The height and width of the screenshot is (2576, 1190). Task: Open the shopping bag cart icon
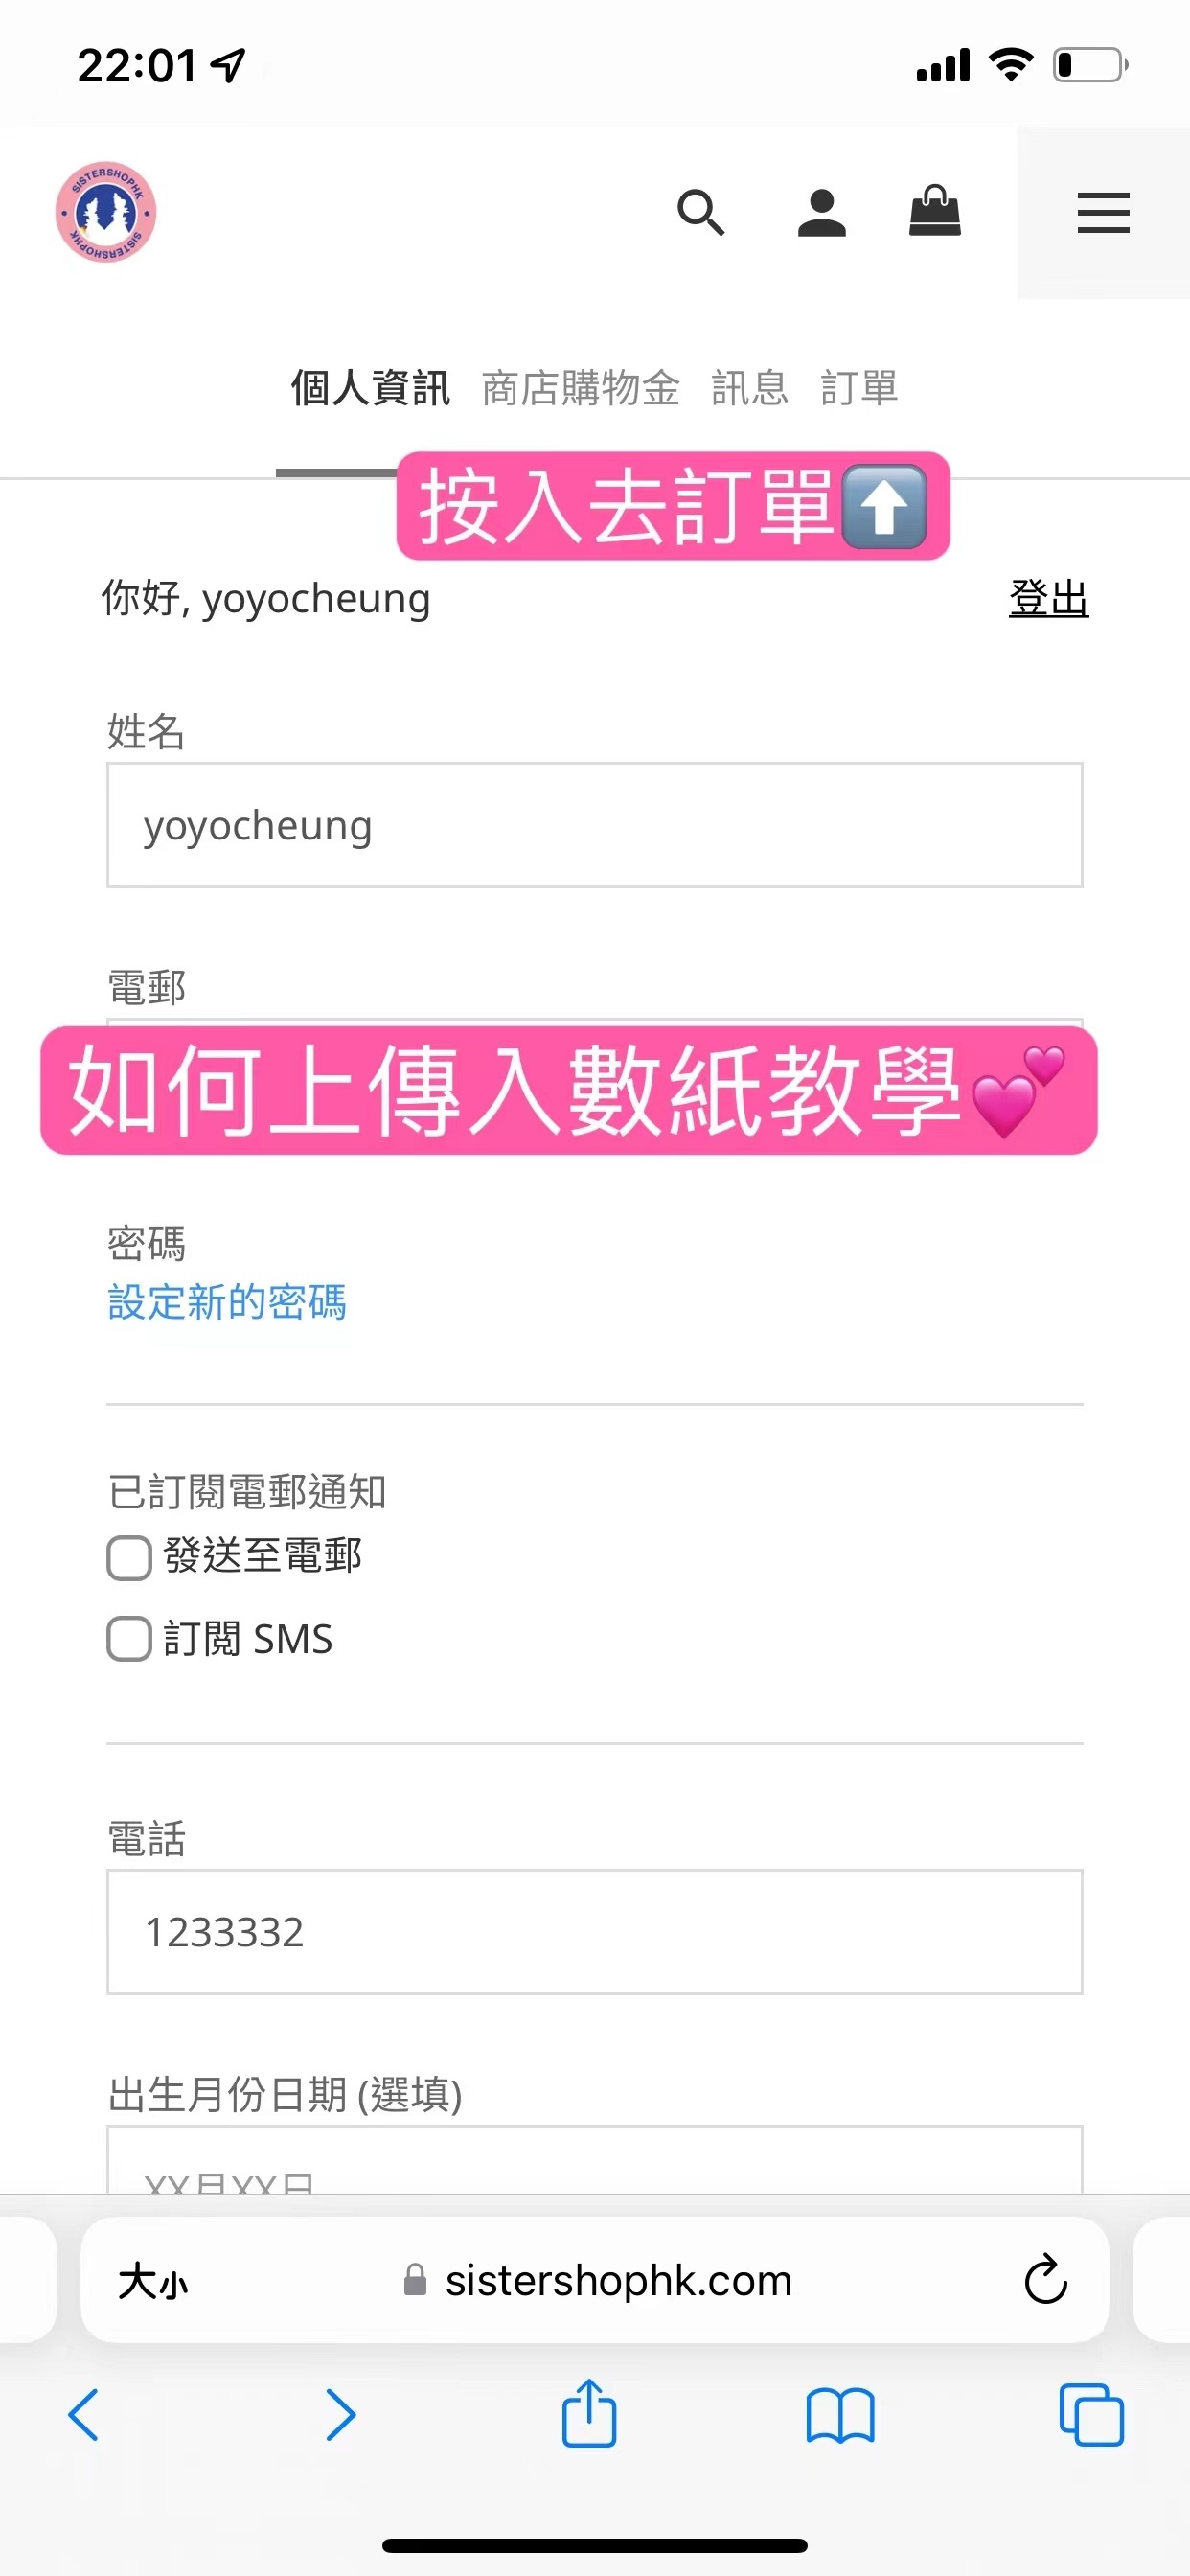tap(935, 211)
